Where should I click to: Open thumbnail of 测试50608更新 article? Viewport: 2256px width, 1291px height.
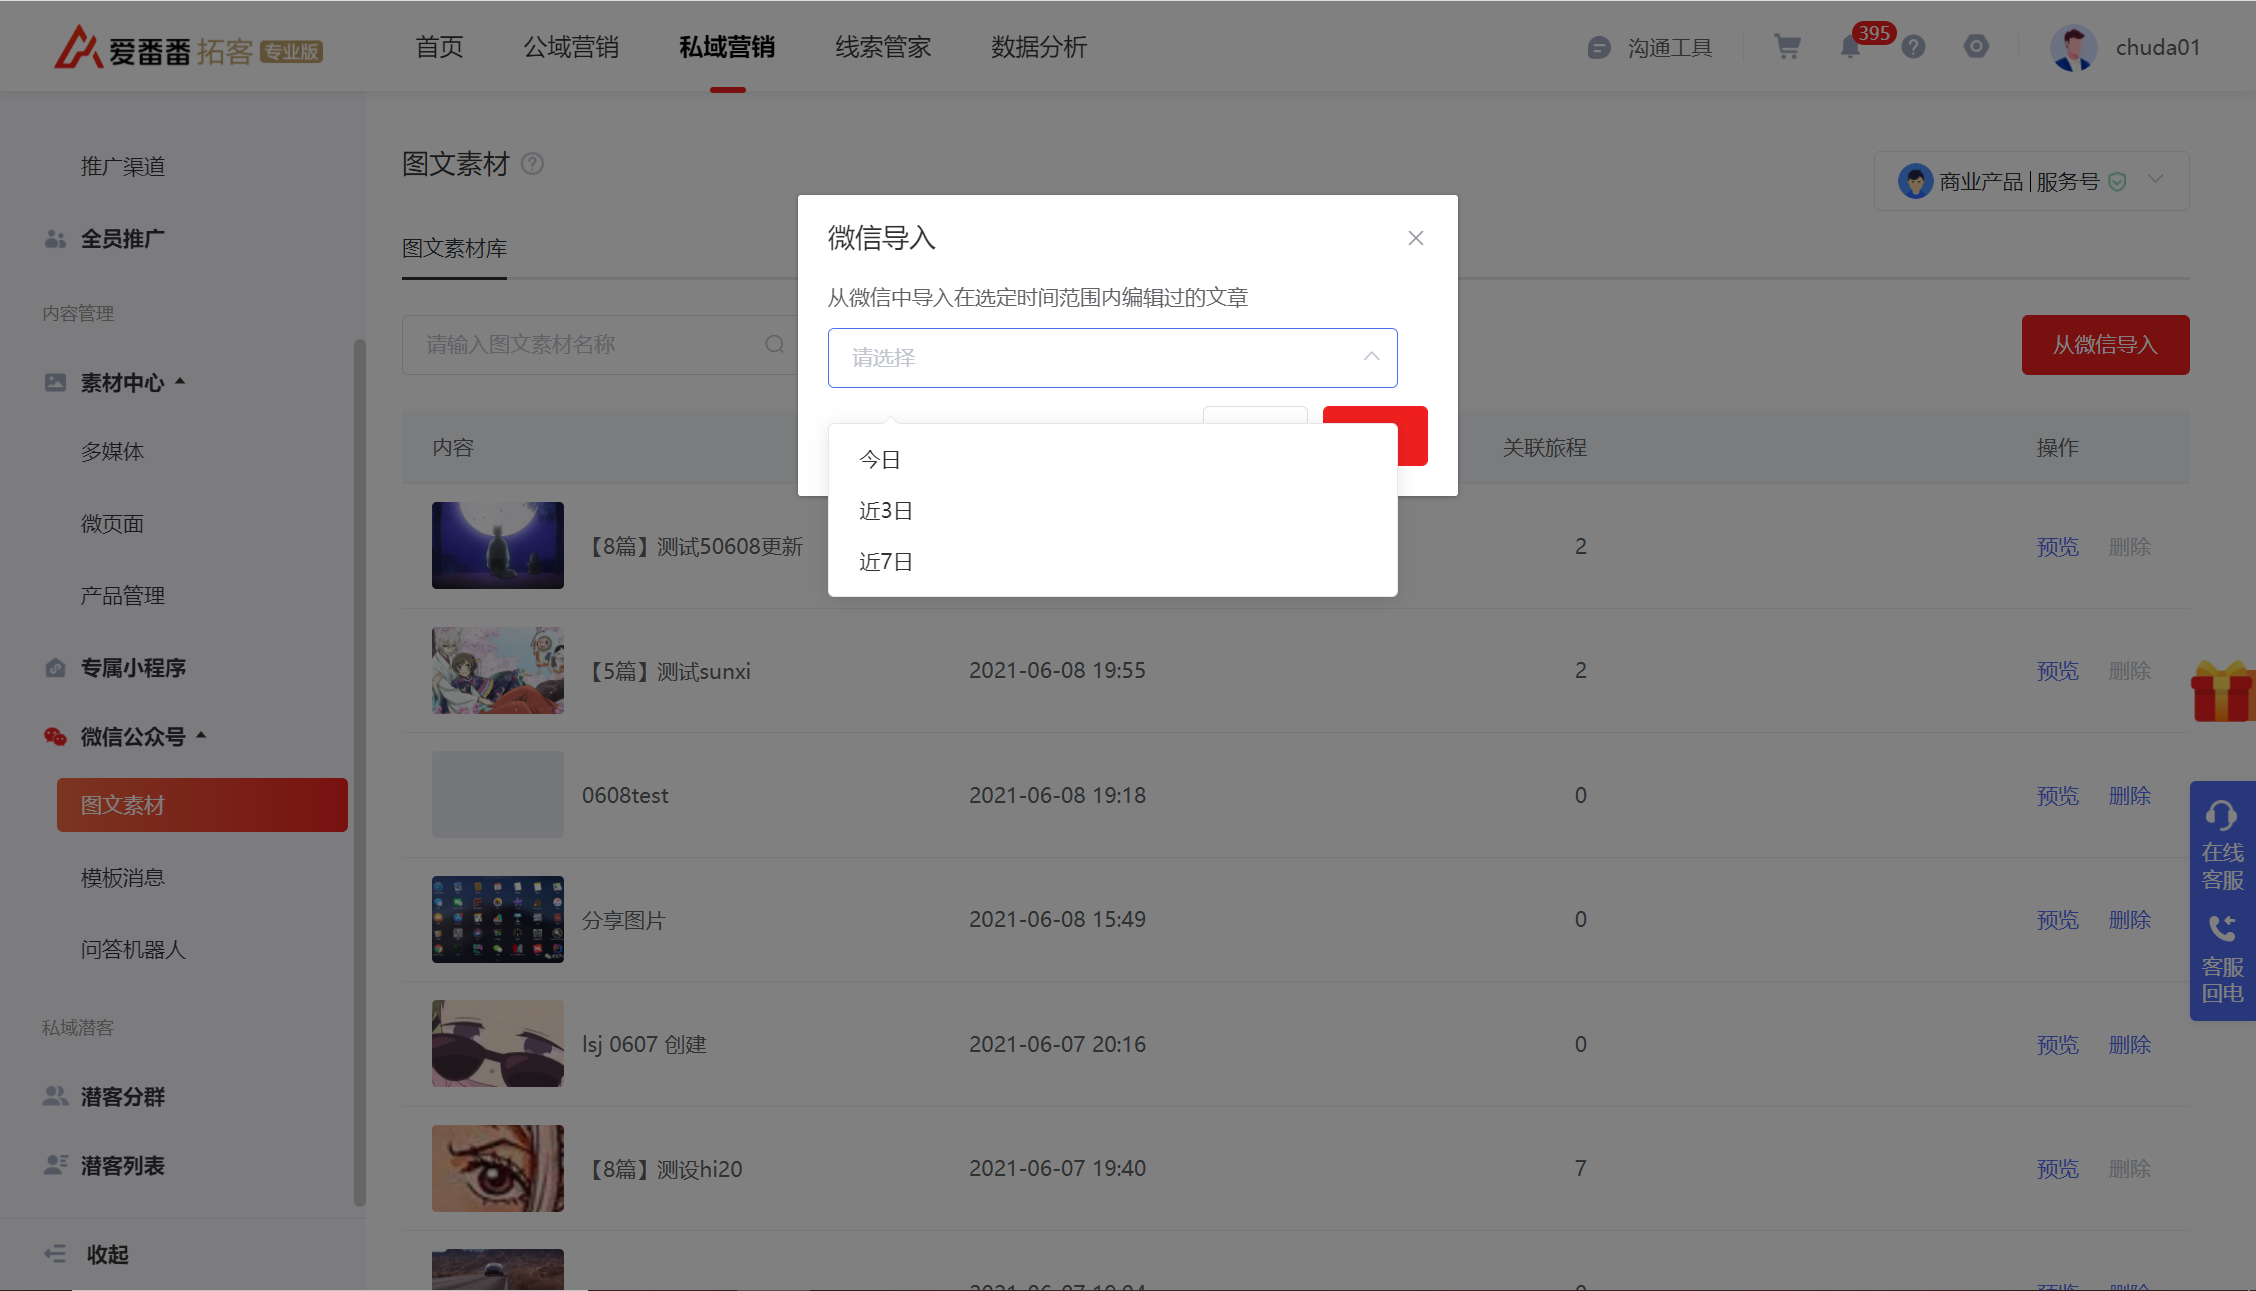tap(498, 546)
